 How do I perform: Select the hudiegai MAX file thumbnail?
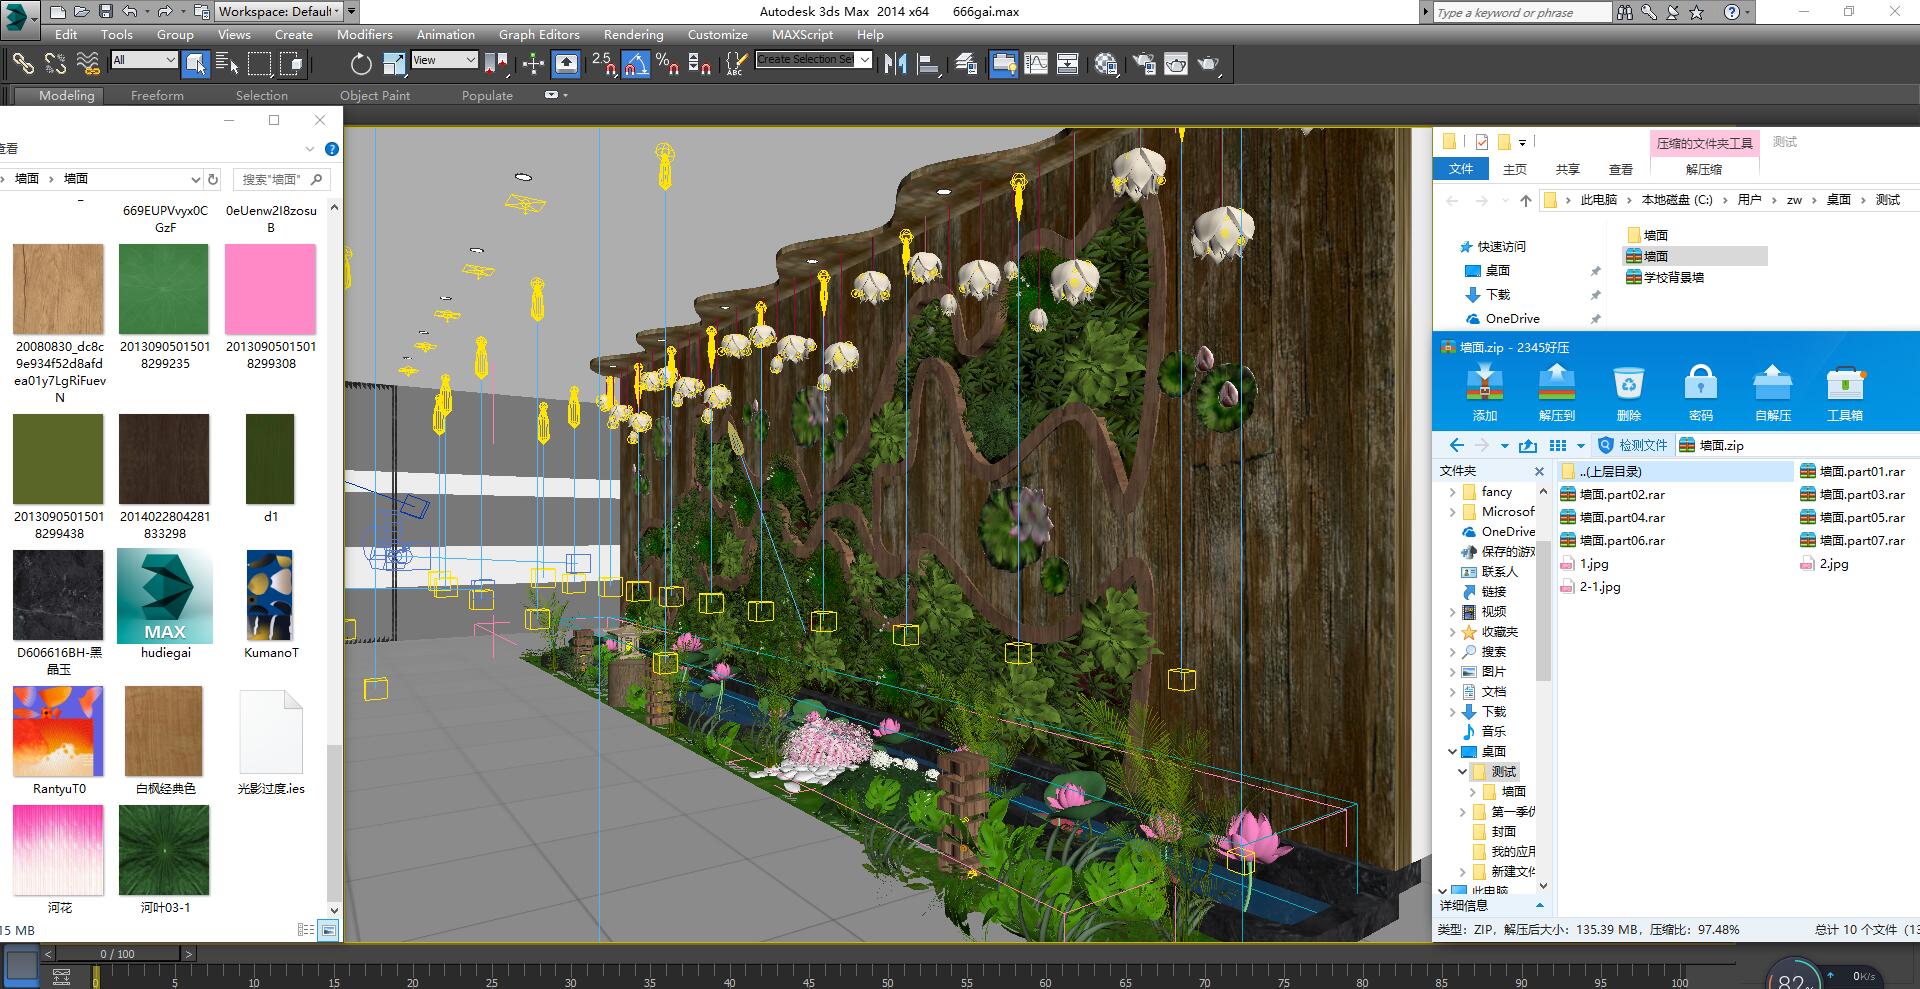165,596
